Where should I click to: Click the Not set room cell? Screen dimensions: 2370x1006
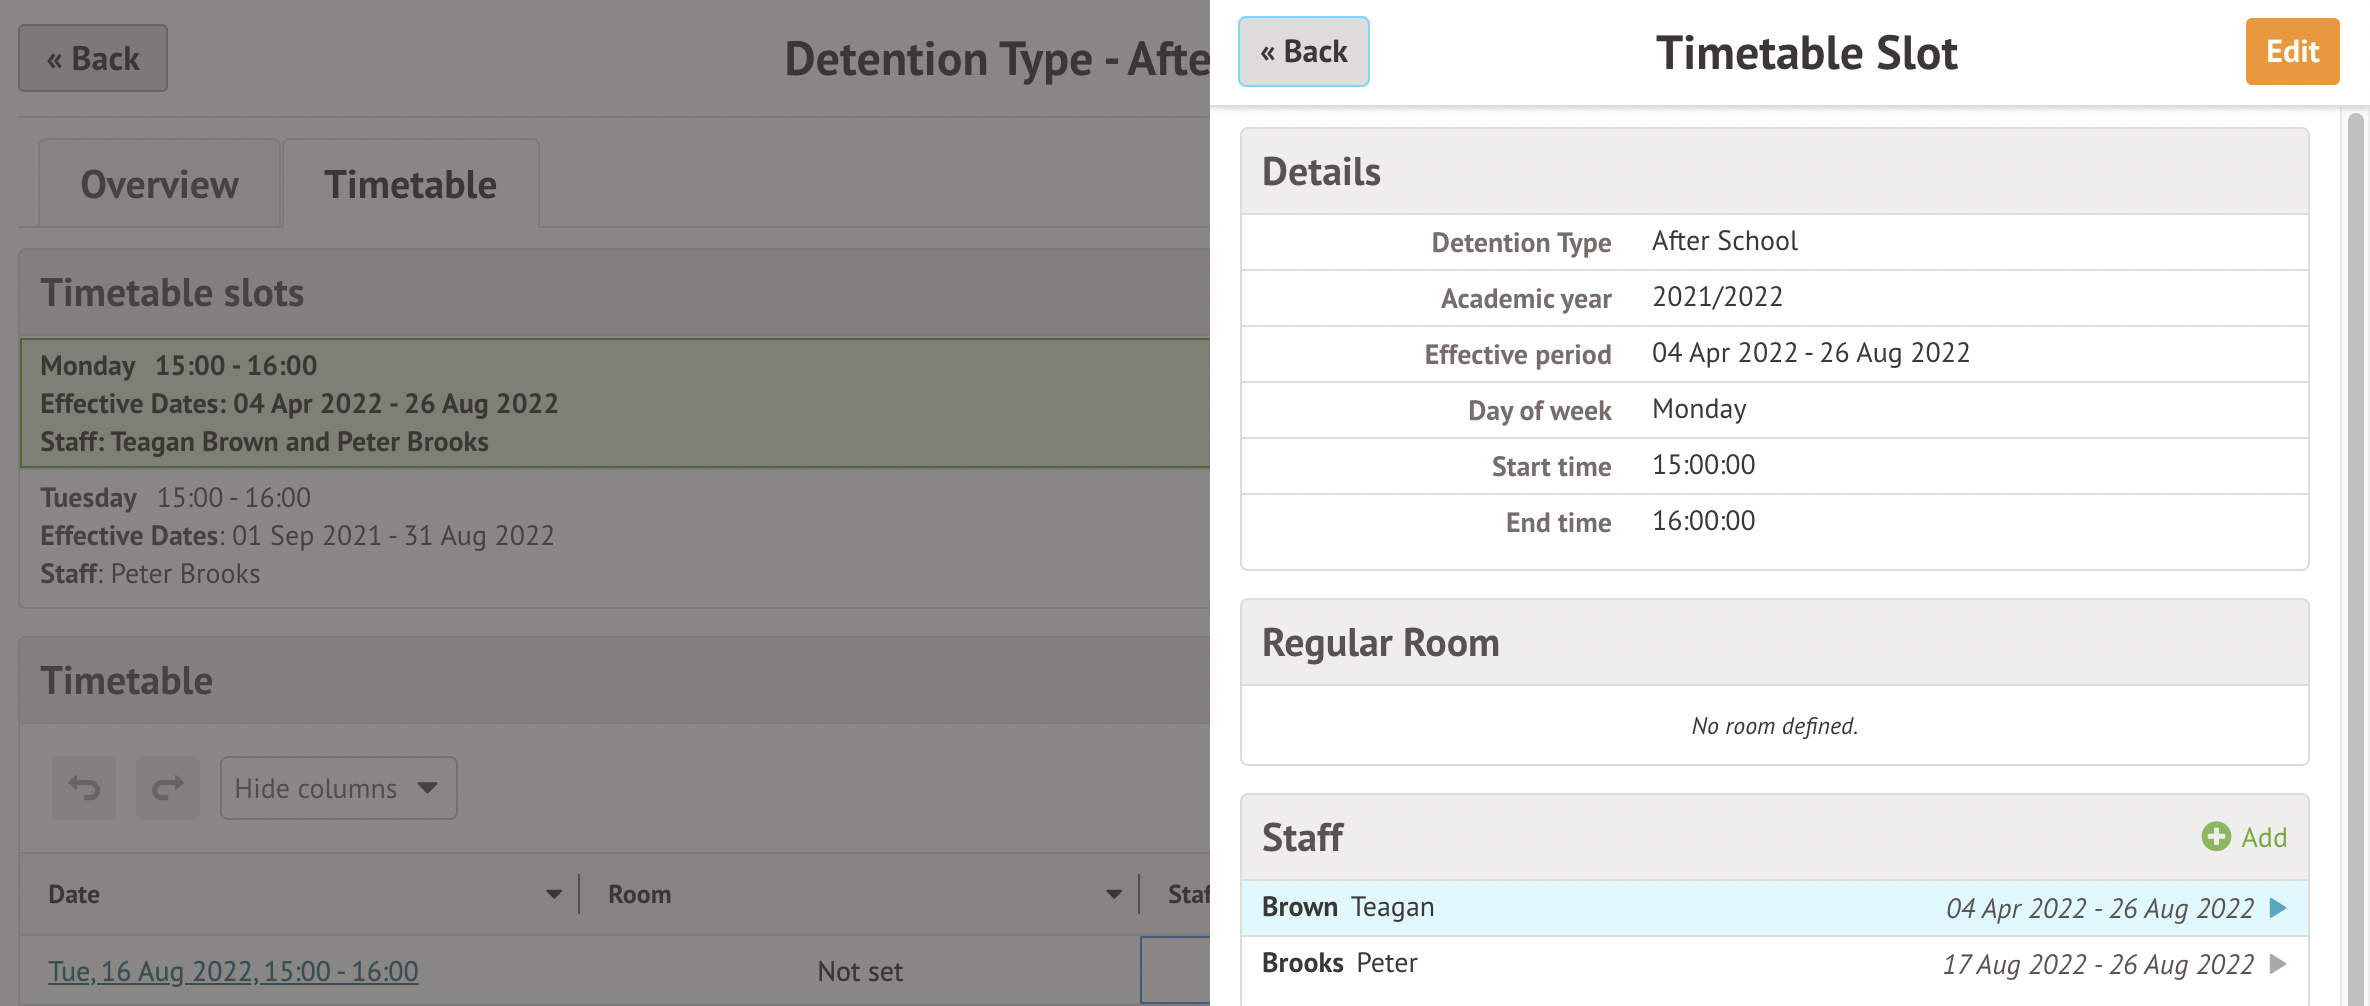[860, 971]
